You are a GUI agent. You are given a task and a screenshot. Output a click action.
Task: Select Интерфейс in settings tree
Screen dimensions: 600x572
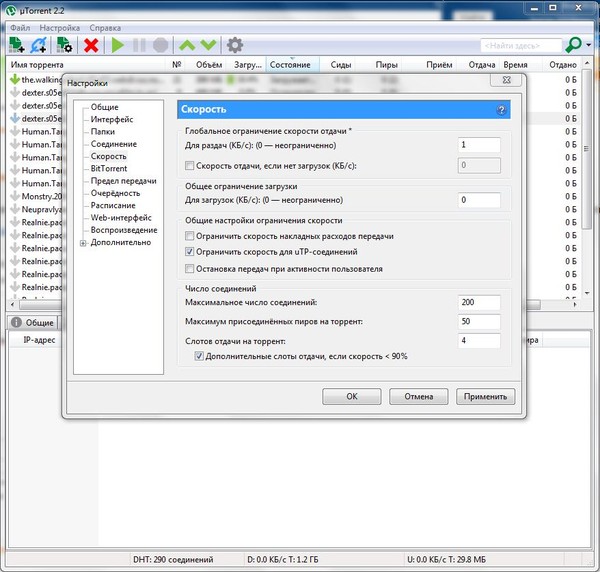point(112,119)
